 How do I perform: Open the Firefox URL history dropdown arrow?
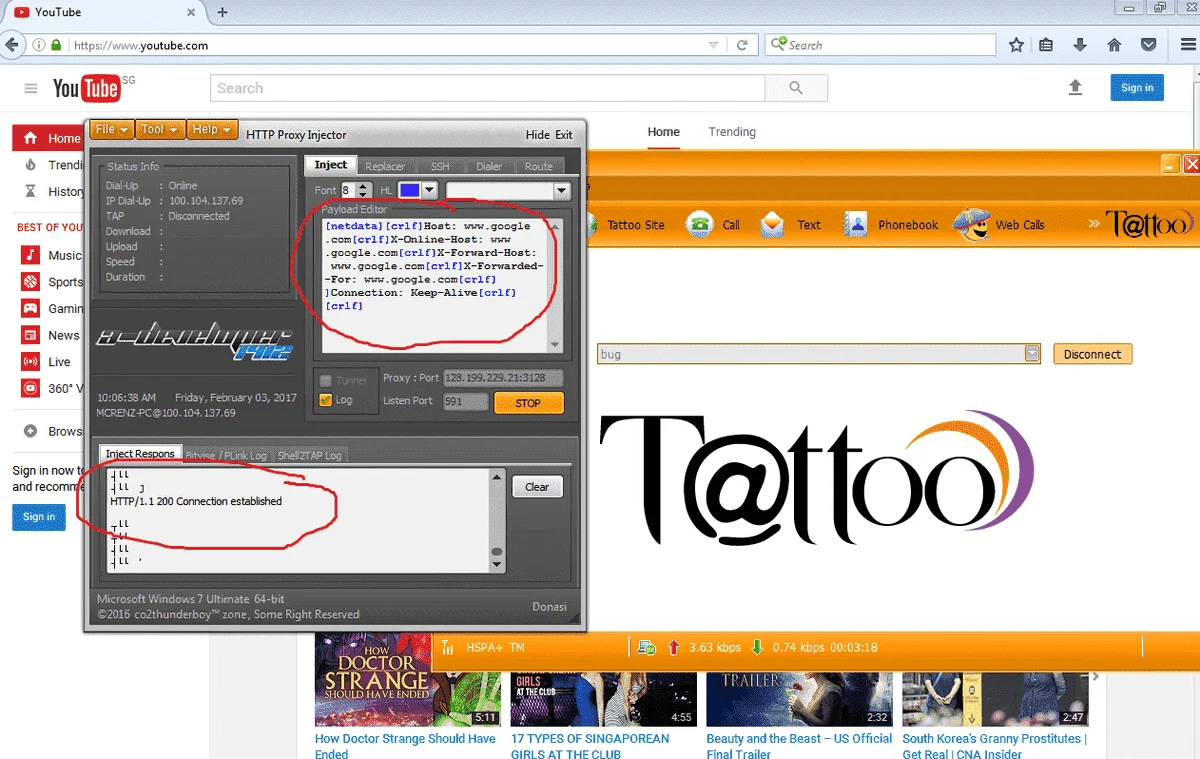click(713, 45)
